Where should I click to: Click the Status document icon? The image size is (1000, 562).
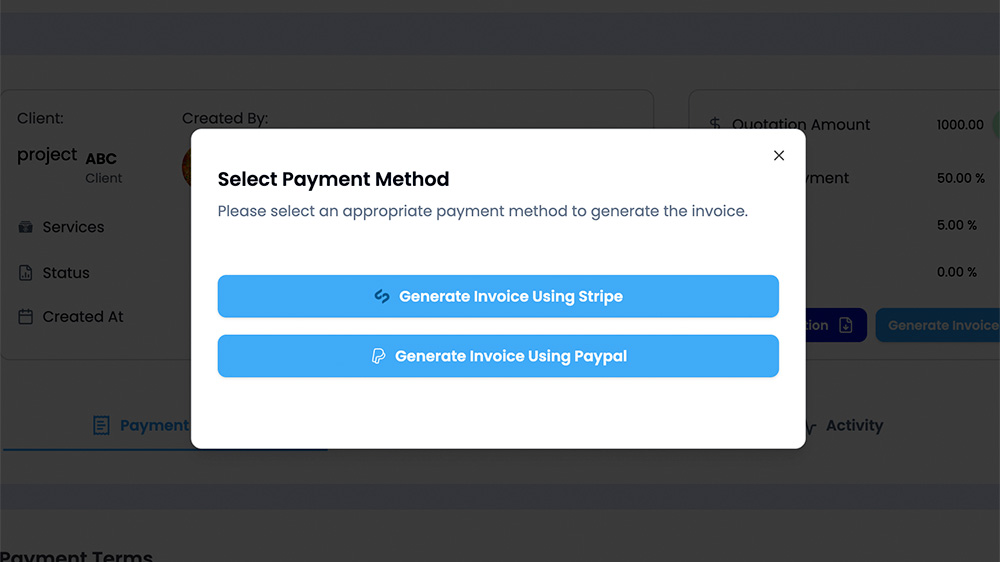[26, 273]
